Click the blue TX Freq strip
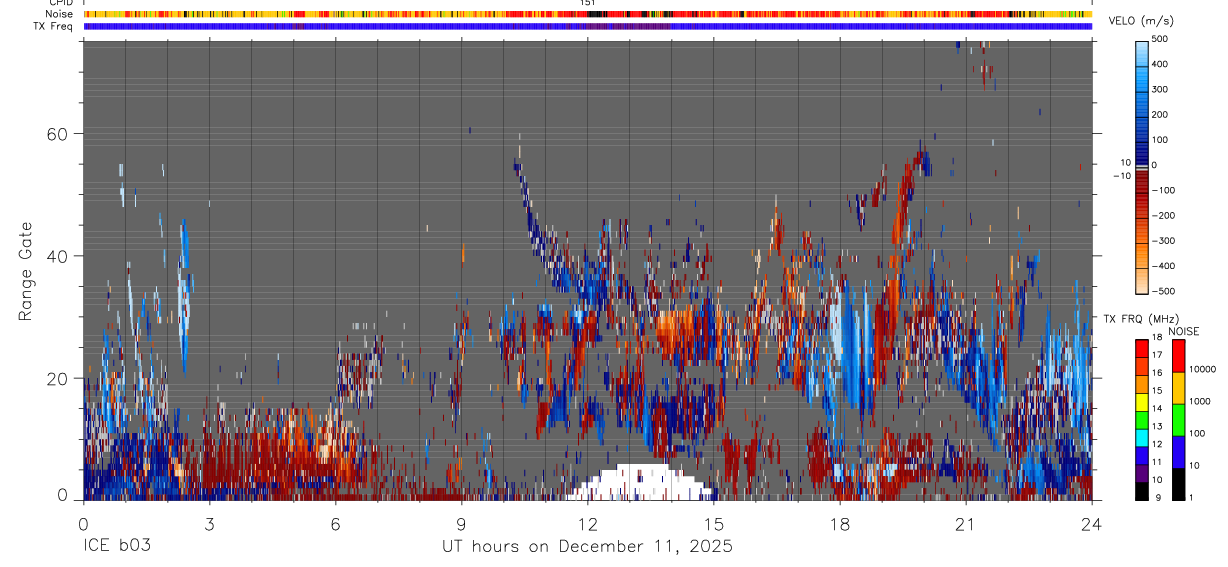Image resolution: width=1228 pixels, height=567 pixels. point(588,26)
